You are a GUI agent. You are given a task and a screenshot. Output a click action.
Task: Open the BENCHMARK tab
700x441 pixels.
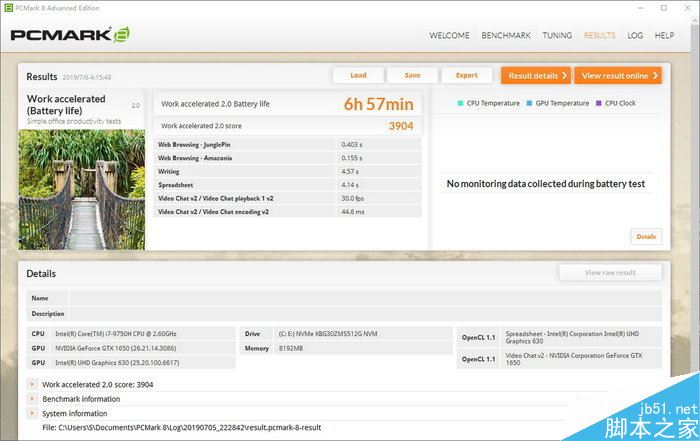(506, 35)
